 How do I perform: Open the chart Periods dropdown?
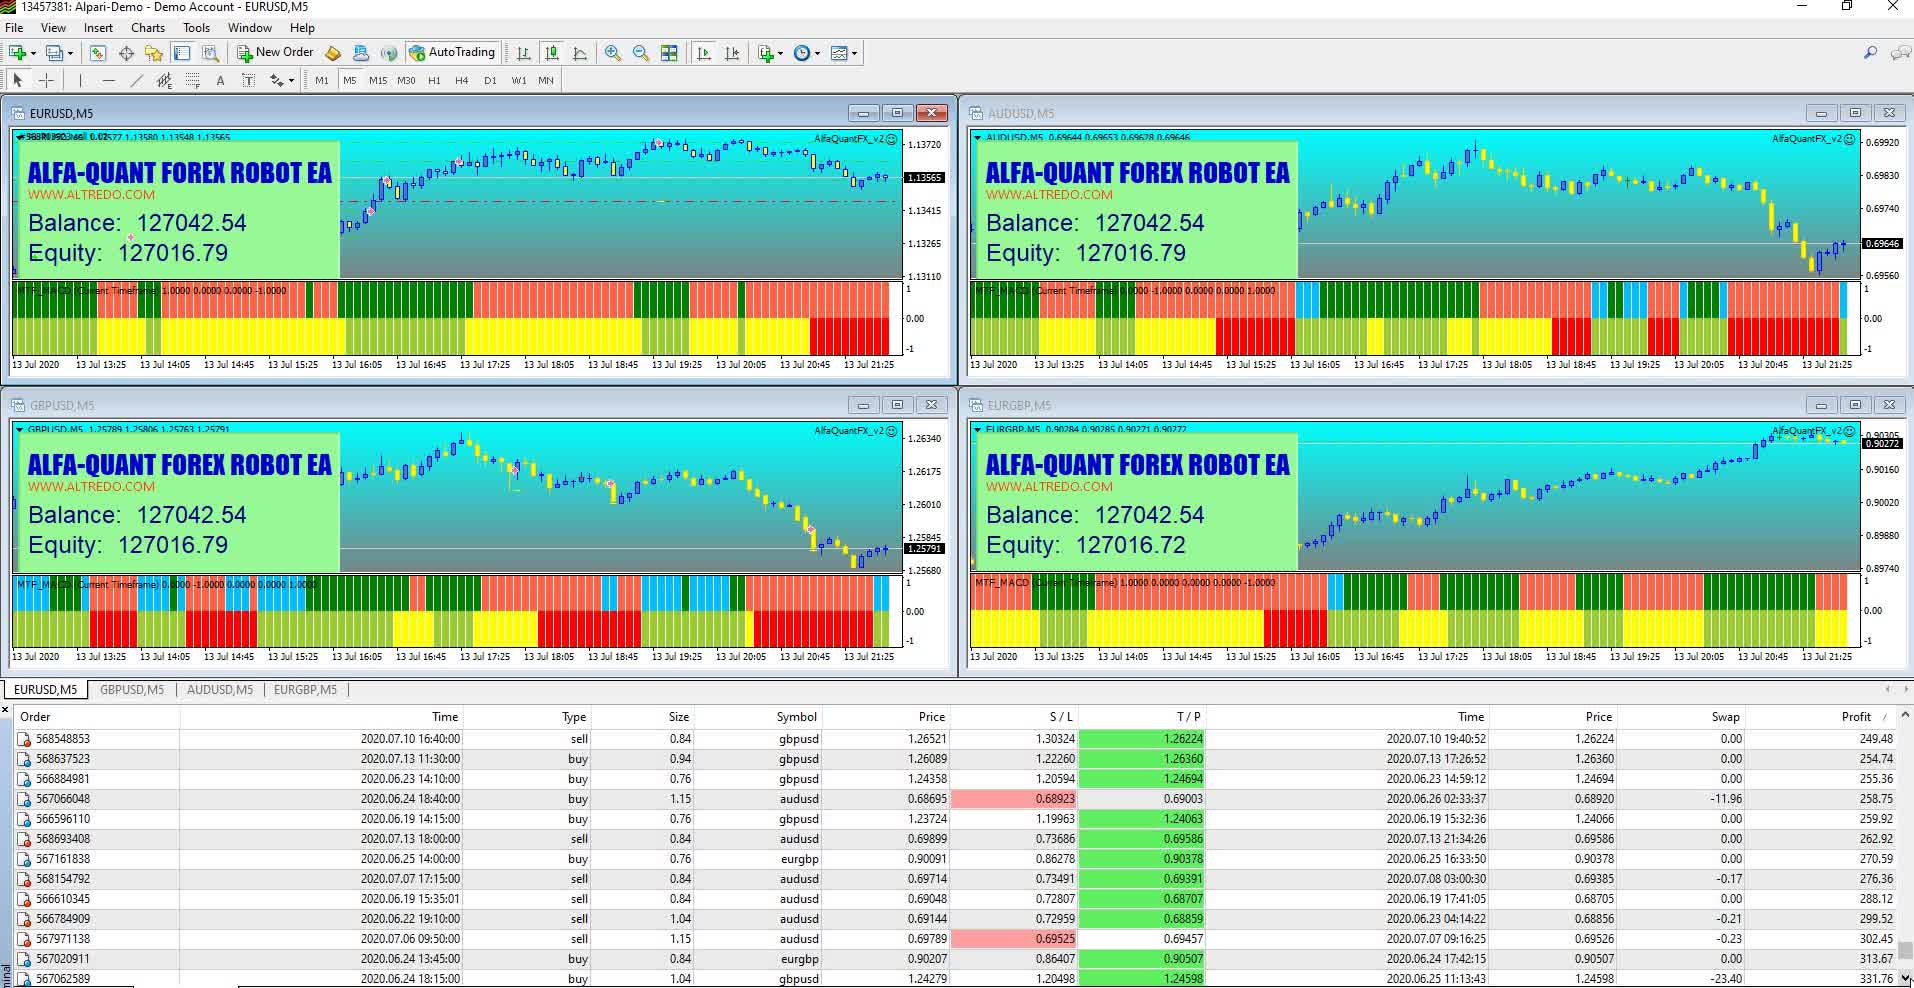tap(804, 53)
